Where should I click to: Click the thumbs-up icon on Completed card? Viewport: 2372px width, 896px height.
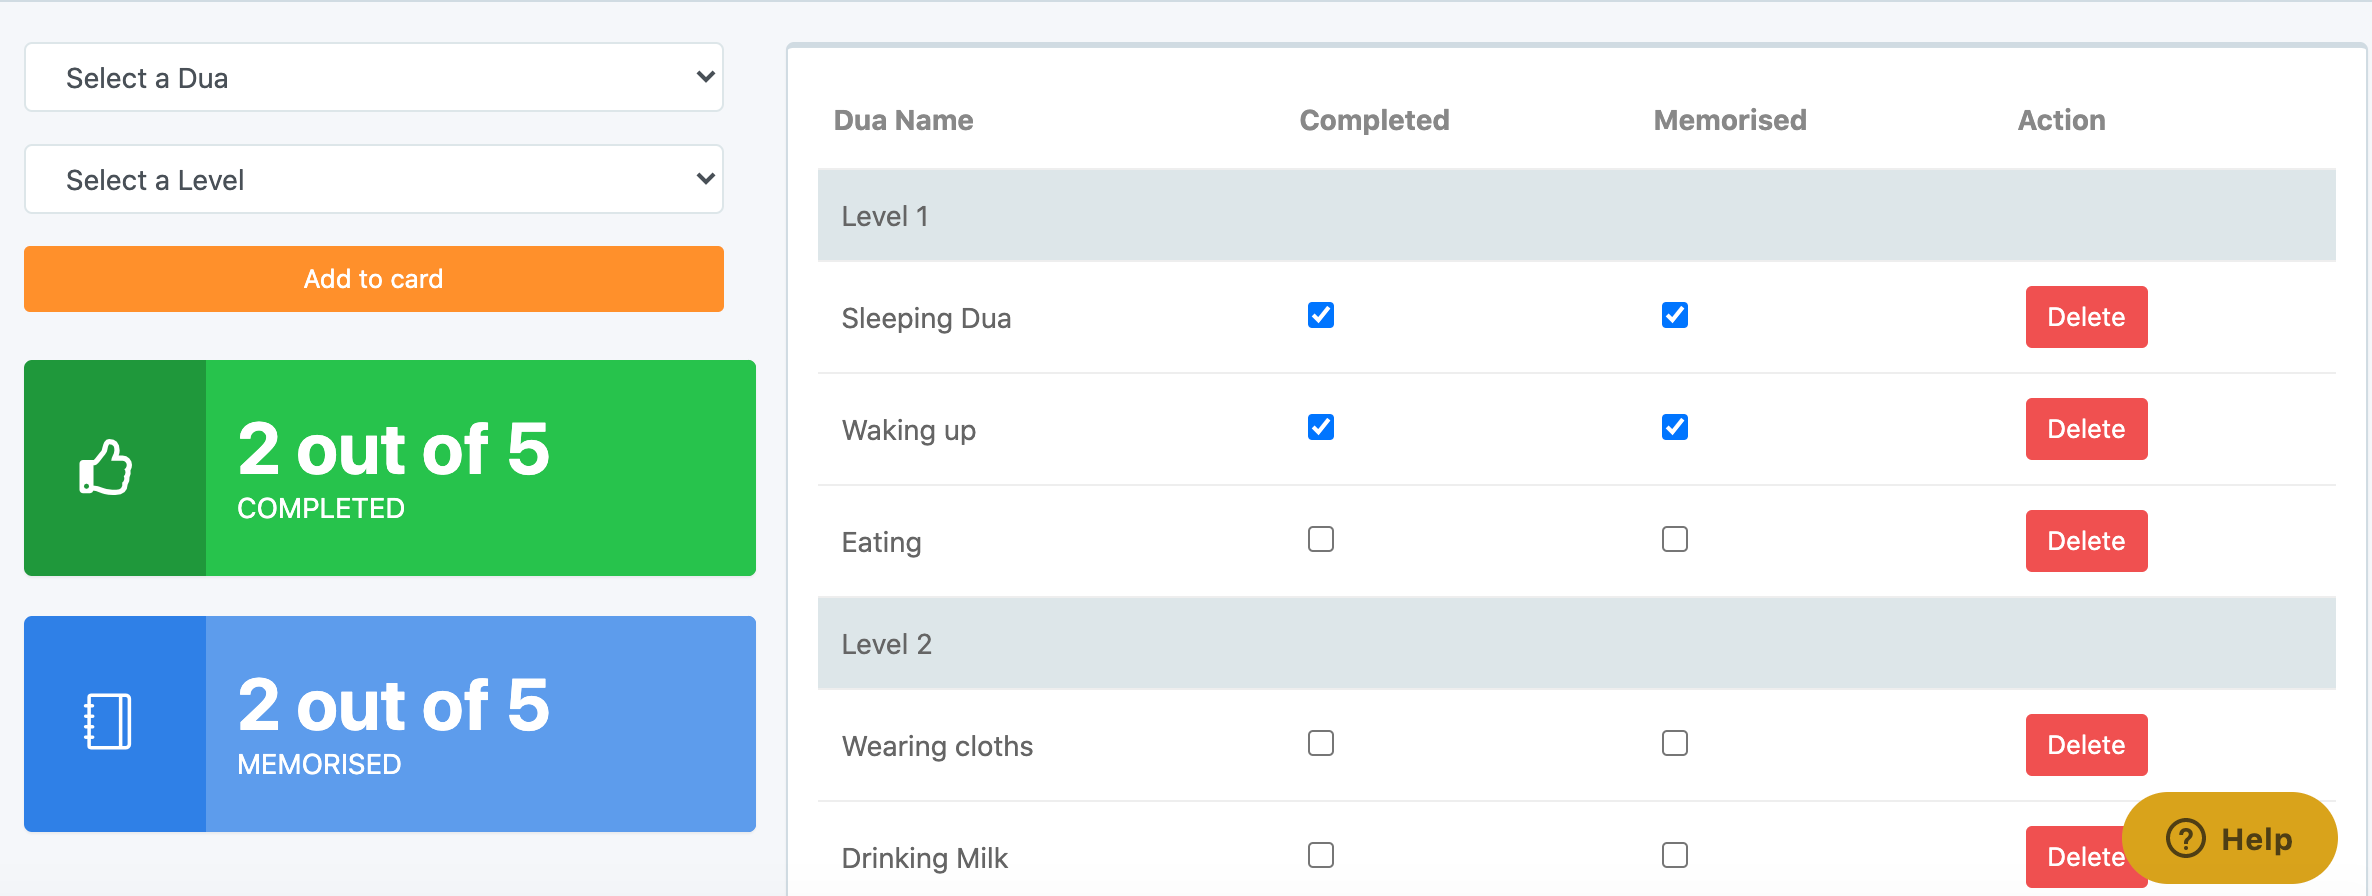pos(106,468)
